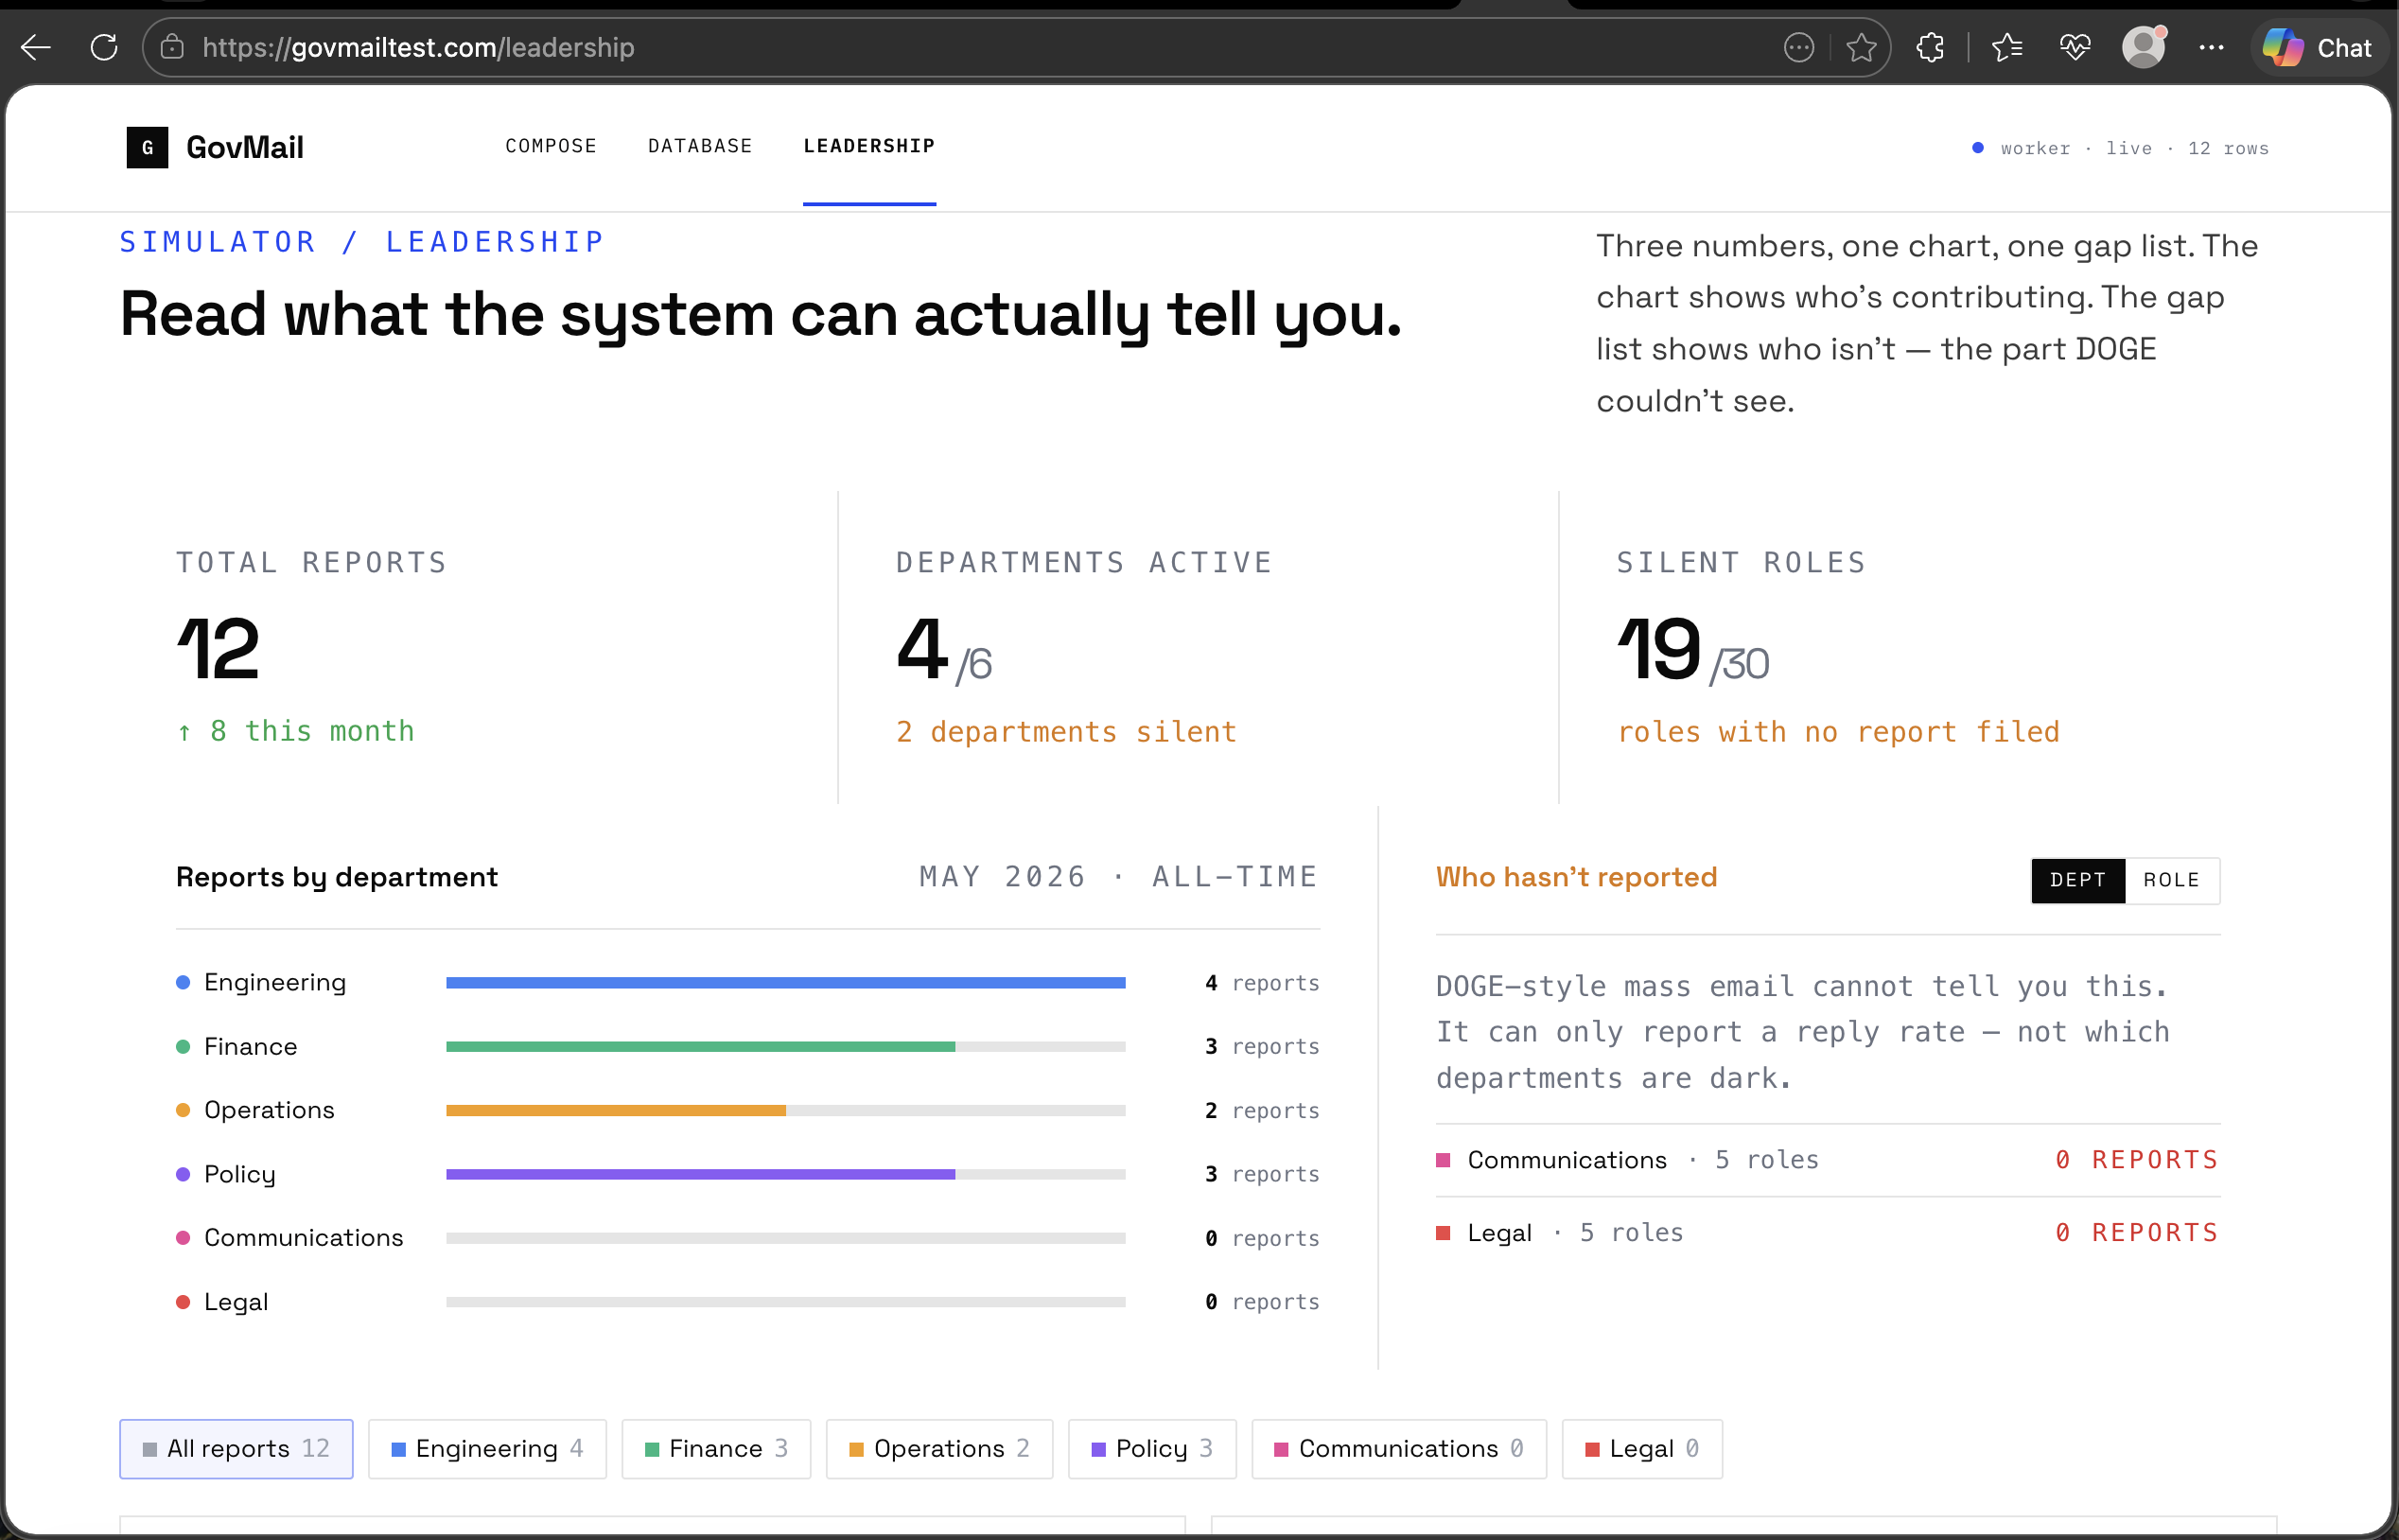
Task: Open the Compose tab
Action: coord(551,146)
